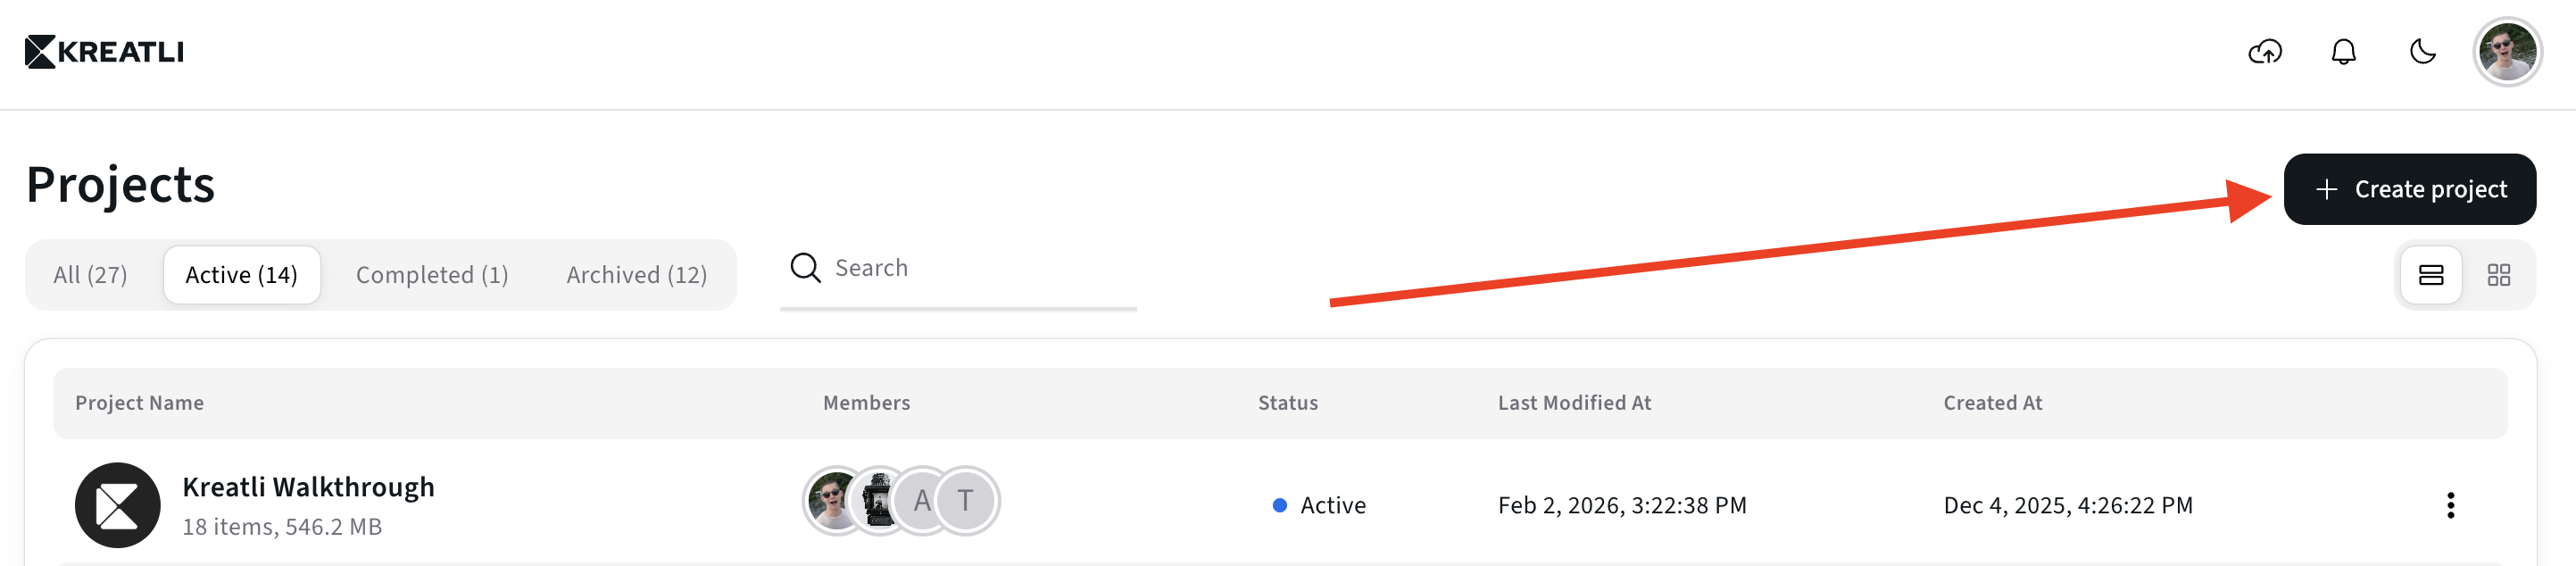The image size is (2576, 566).
Task: Click the Kreatli logo
Action: coord(104,52)
